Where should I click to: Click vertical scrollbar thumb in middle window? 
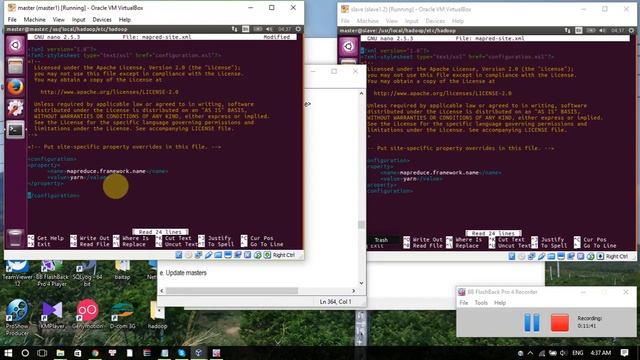tap(361, 224)
